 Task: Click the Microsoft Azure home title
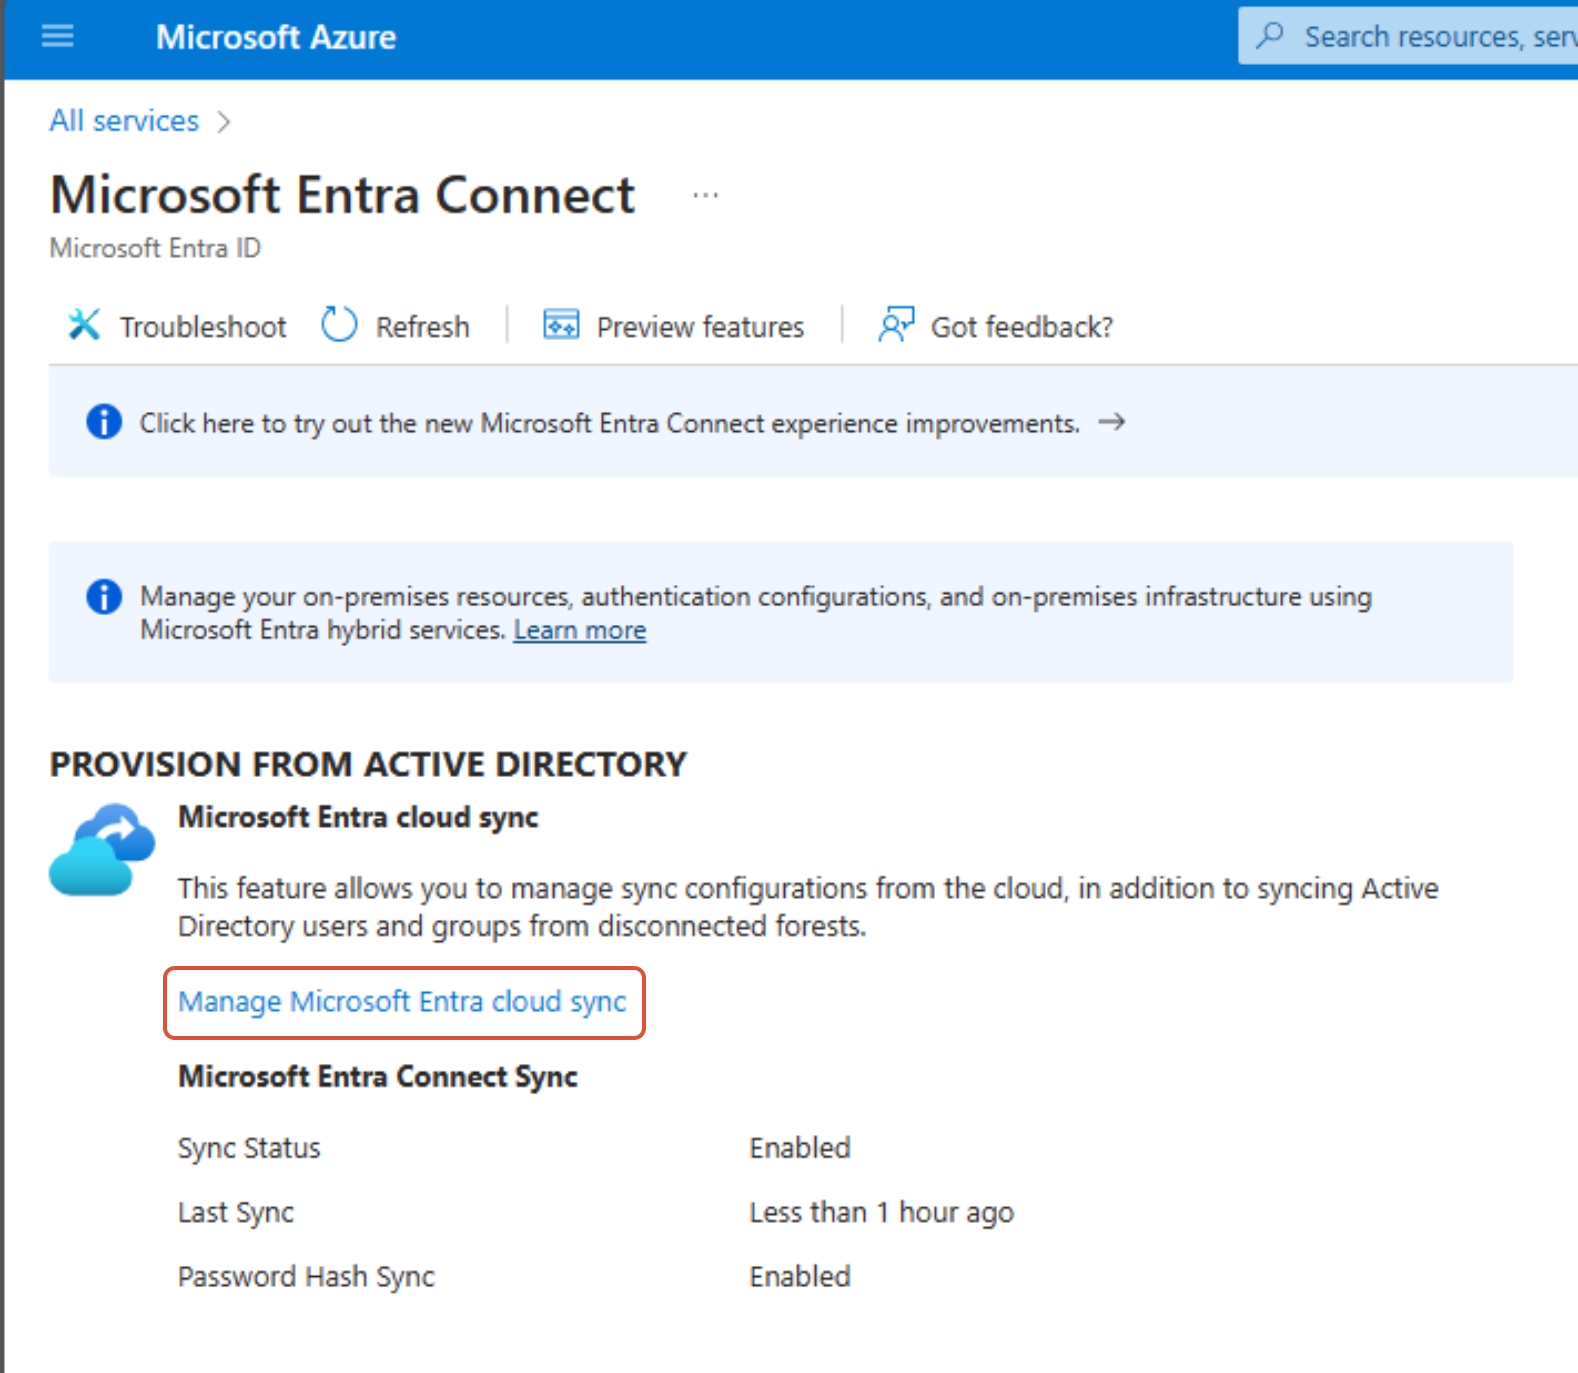[276, 37]
